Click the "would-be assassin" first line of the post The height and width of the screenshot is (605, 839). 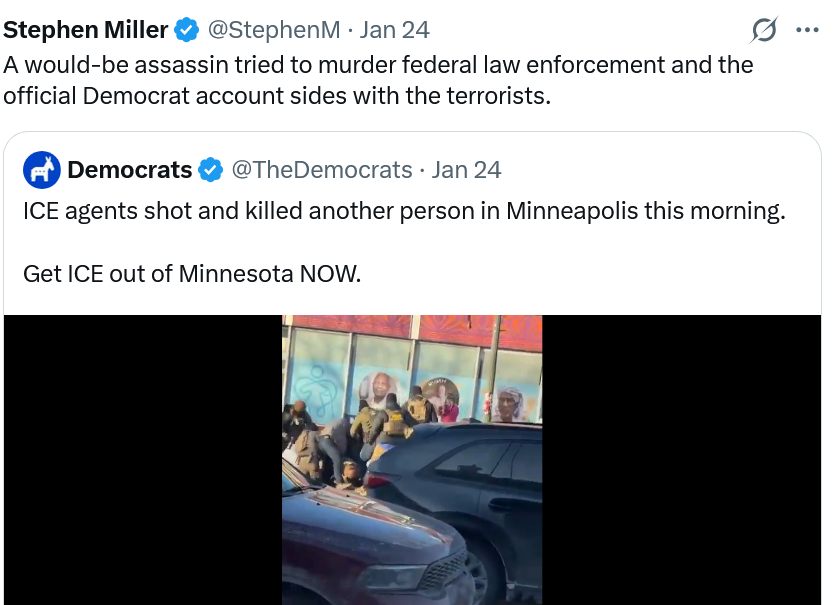[378, 65]
